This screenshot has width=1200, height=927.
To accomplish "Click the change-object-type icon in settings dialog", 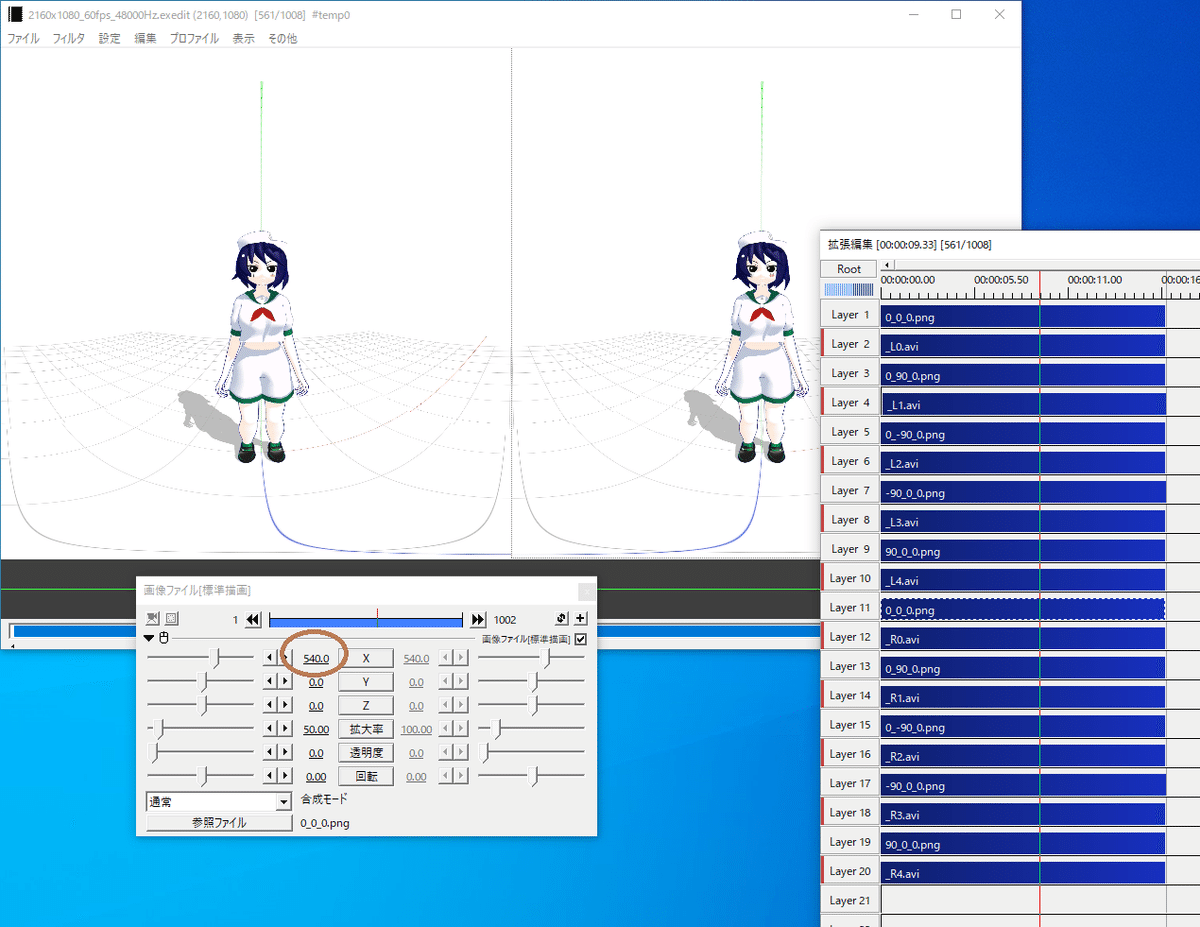I will pos(563,619).
